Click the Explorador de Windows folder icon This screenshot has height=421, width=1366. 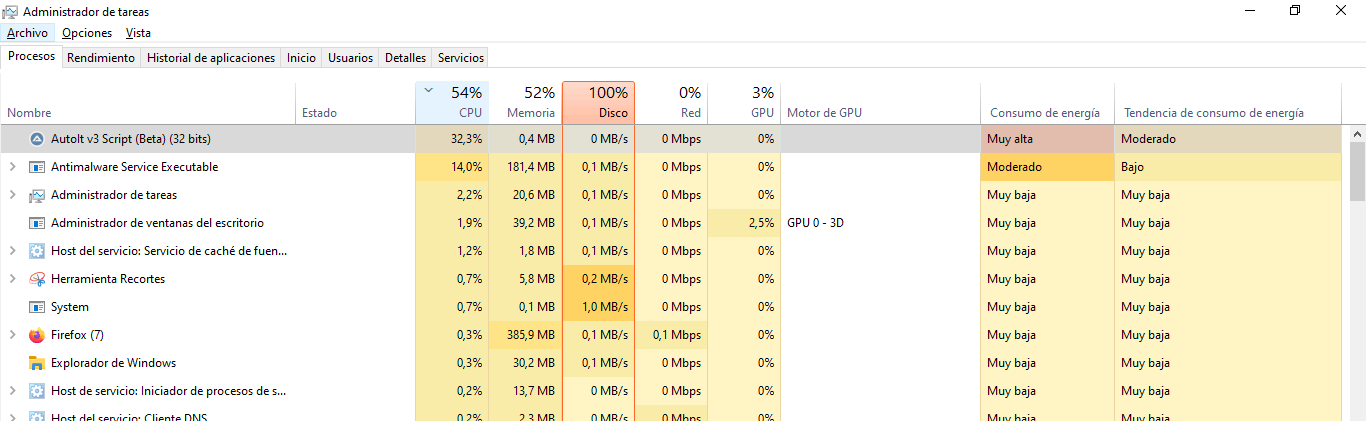37,363
